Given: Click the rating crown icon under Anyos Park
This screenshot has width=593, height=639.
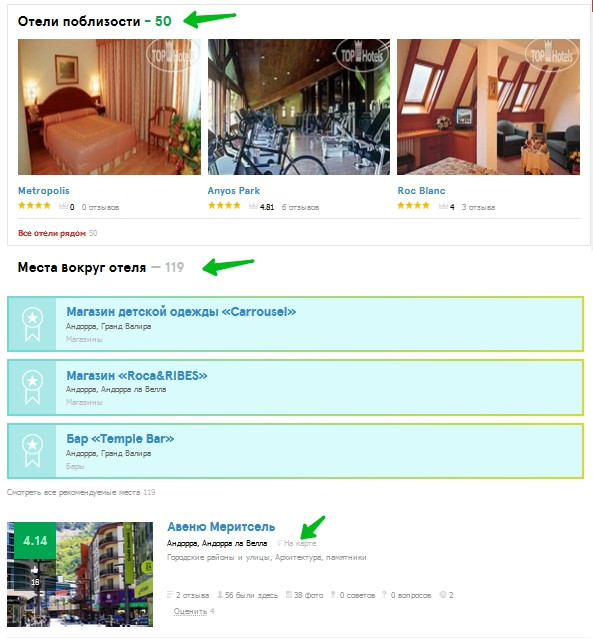Looking at the screenshot, I should pyautogui.click(x=253, y=207).
